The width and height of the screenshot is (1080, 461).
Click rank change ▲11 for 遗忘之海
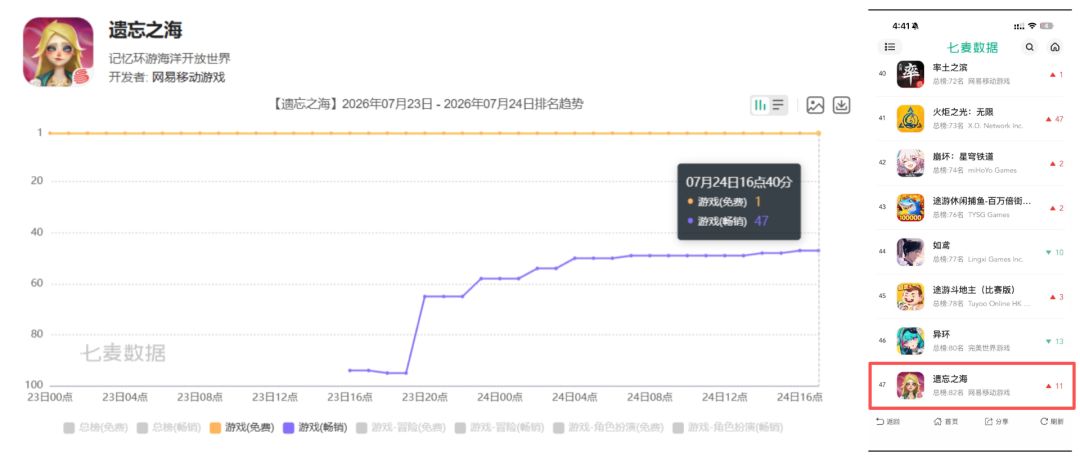[x=1054, y=386]
